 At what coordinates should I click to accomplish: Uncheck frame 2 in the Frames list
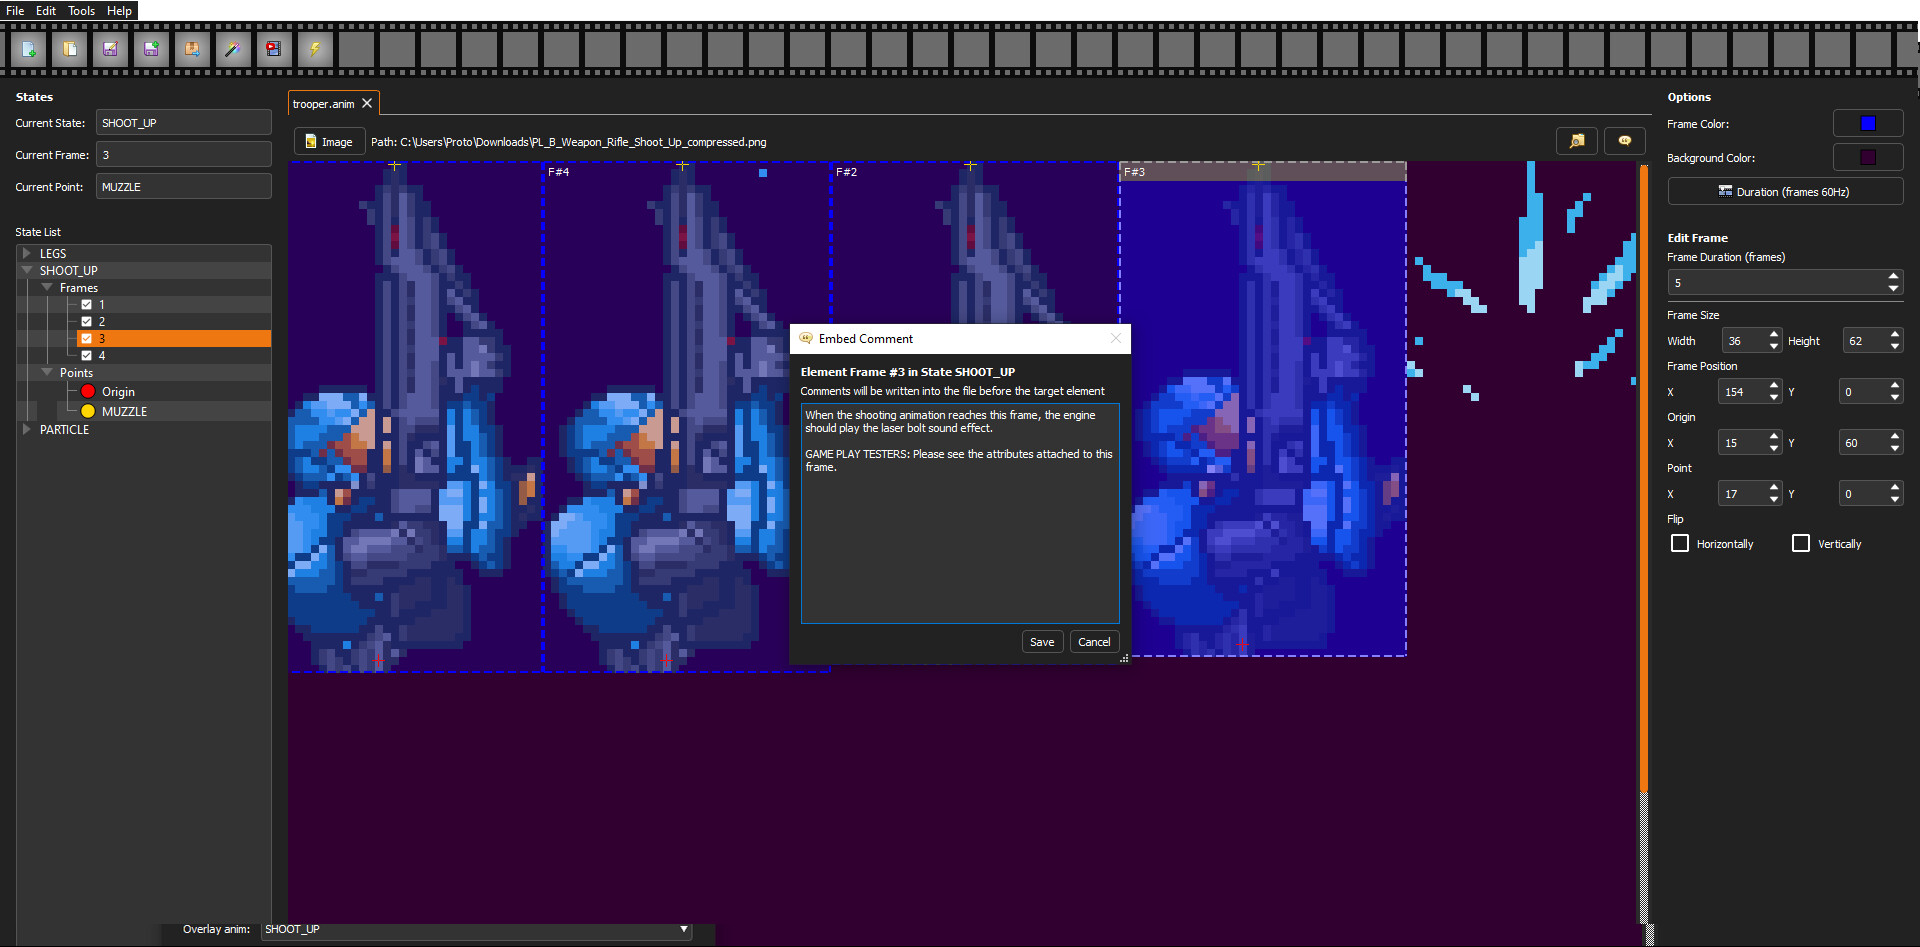88,321
